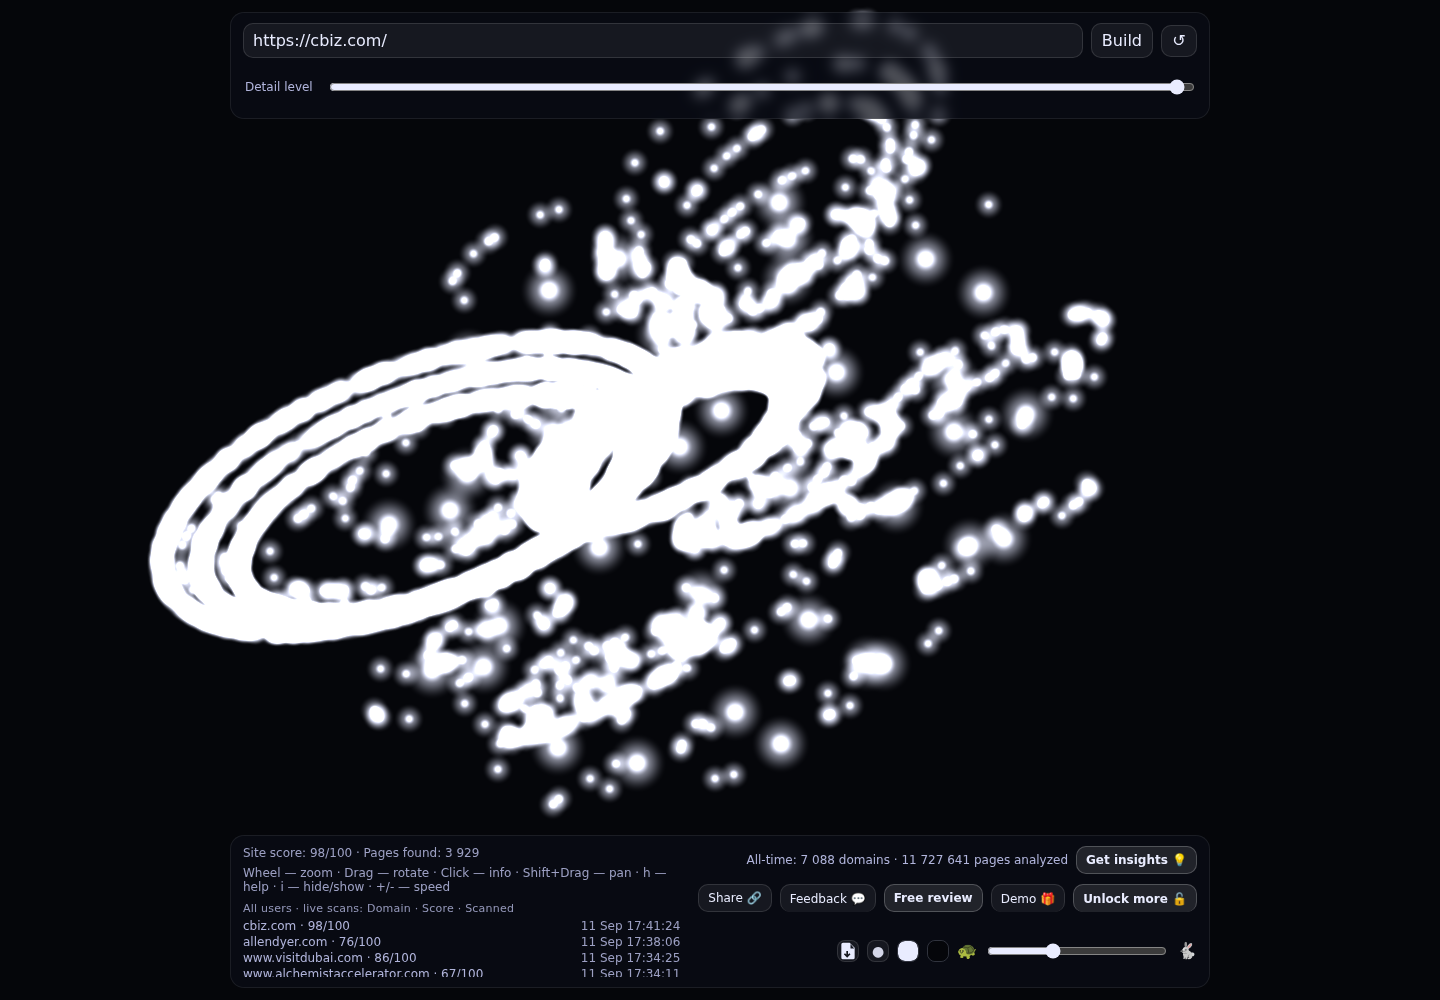
Task: Click the record dot button
Action: click(x=878, y=951)
